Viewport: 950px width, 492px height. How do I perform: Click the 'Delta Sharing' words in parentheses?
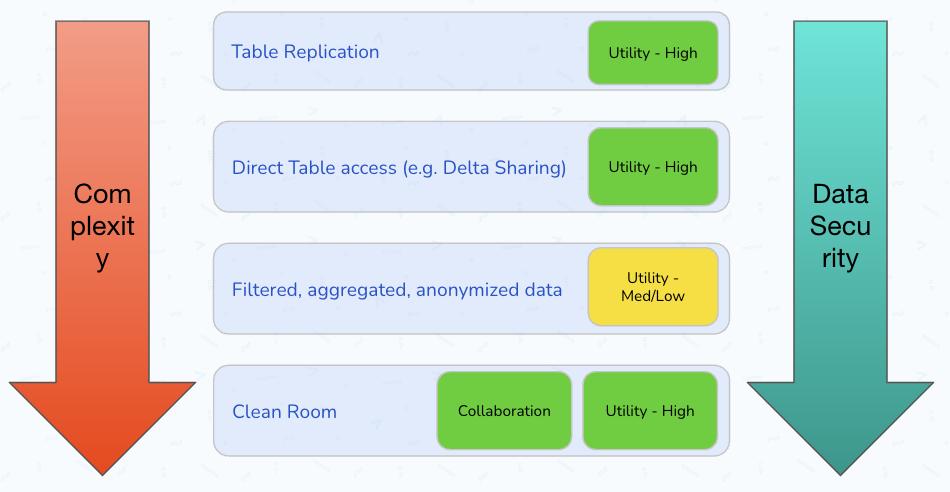510,167
